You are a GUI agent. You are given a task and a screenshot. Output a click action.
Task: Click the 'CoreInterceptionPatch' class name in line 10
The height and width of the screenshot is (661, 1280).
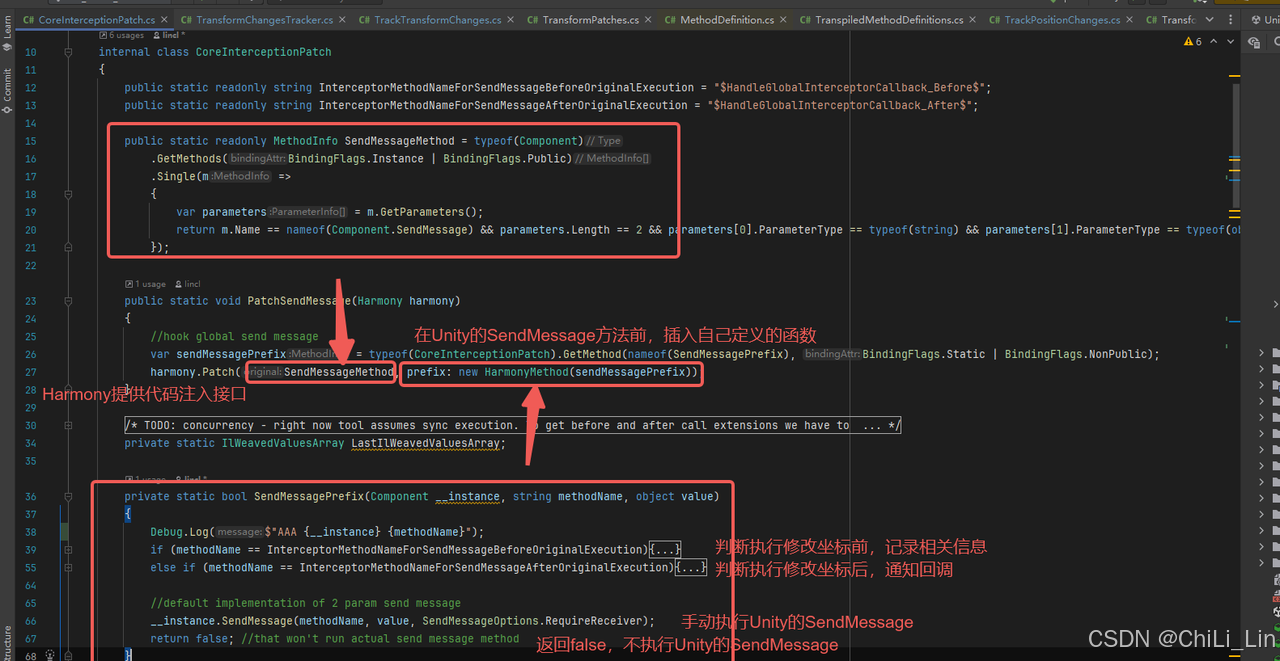coord(263,52)
